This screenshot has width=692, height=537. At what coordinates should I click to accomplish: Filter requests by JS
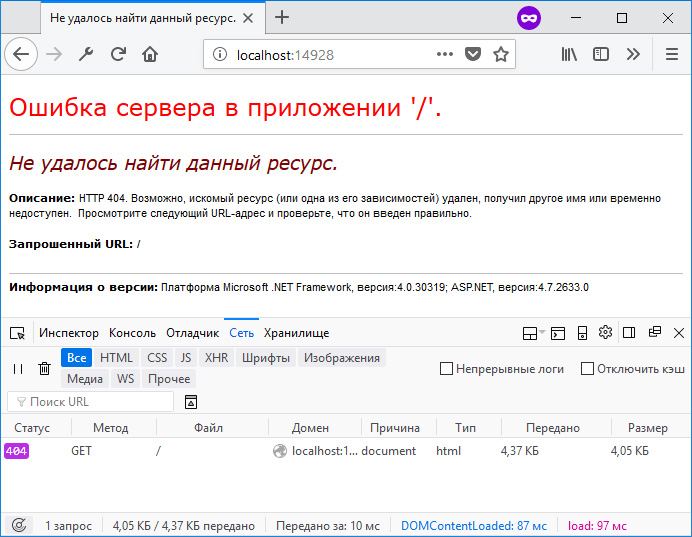click(x=186, y=358)
